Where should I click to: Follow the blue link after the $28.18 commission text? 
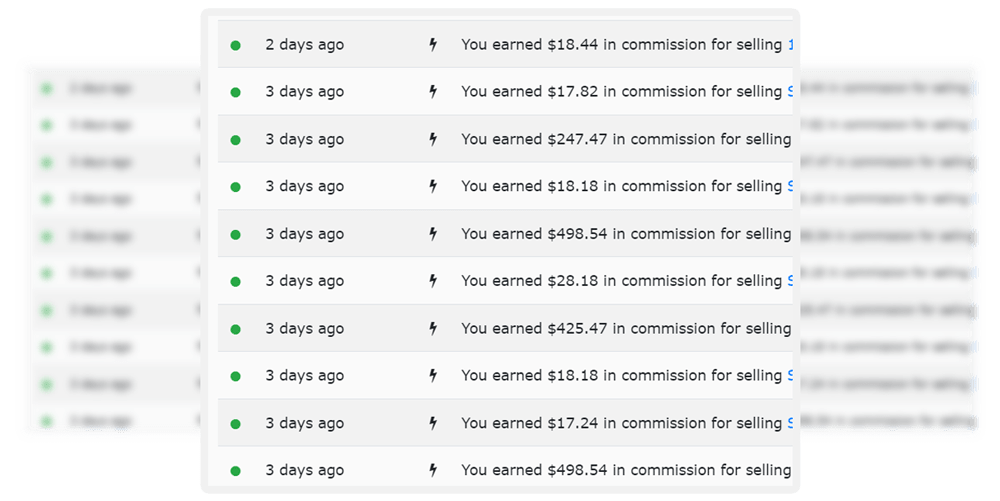[x=790, y=281]
